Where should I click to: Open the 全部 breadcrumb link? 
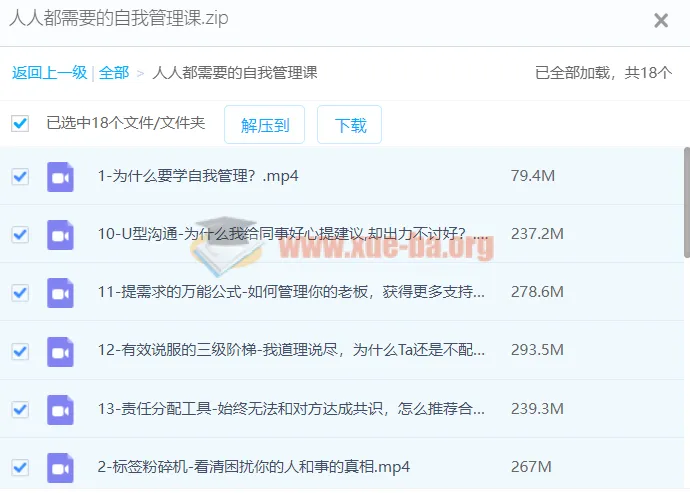114,73
